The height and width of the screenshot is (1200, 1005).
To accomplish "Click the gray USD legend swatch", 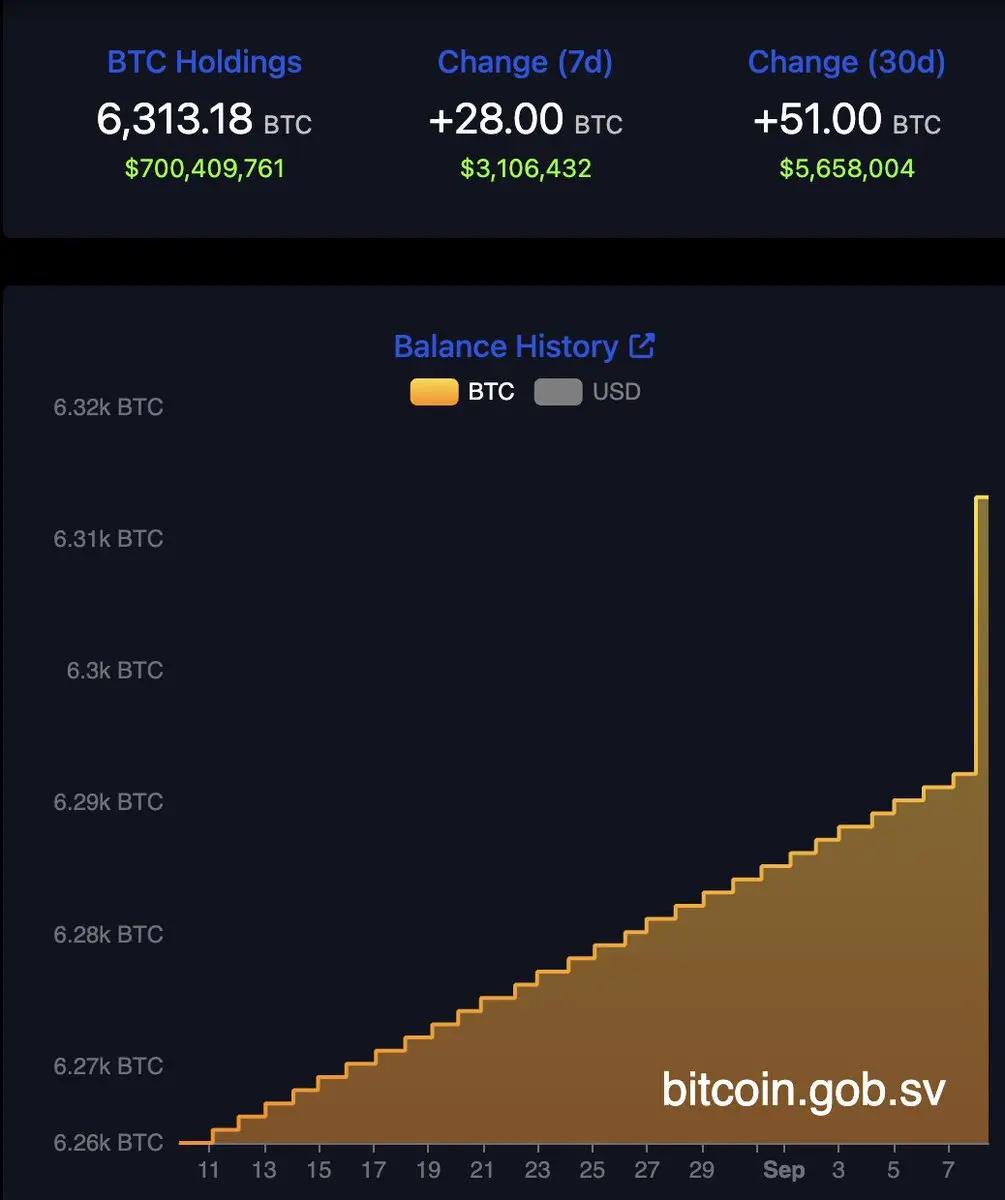I will pyautogui.click(x=558, y=392).
